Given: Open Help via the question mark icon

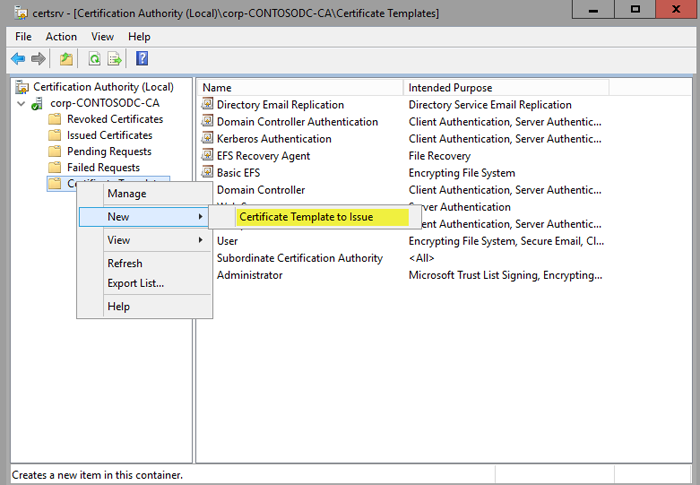Looking at the screenshot, I should click(x=142, y=59).
